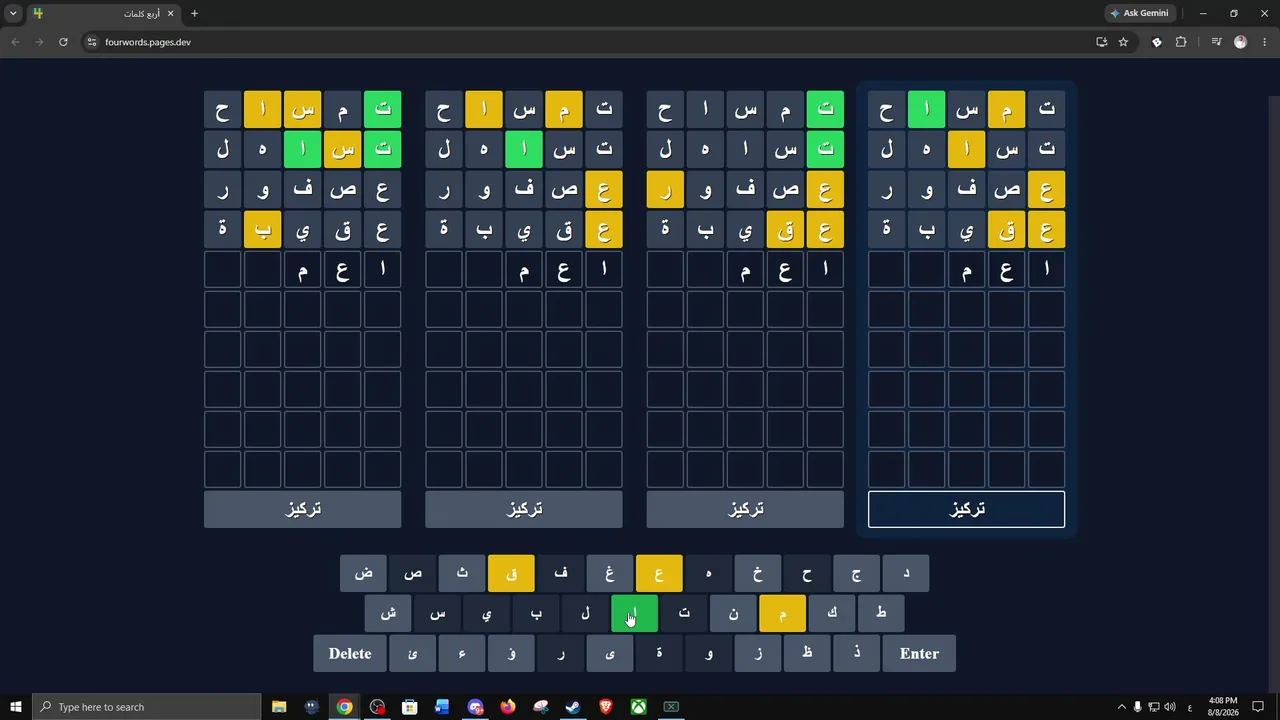Image resolution: width=1280 pixels, height=720 pixels.
Task: Open Steam from the taskbar
Action: [x=573, y=707]
